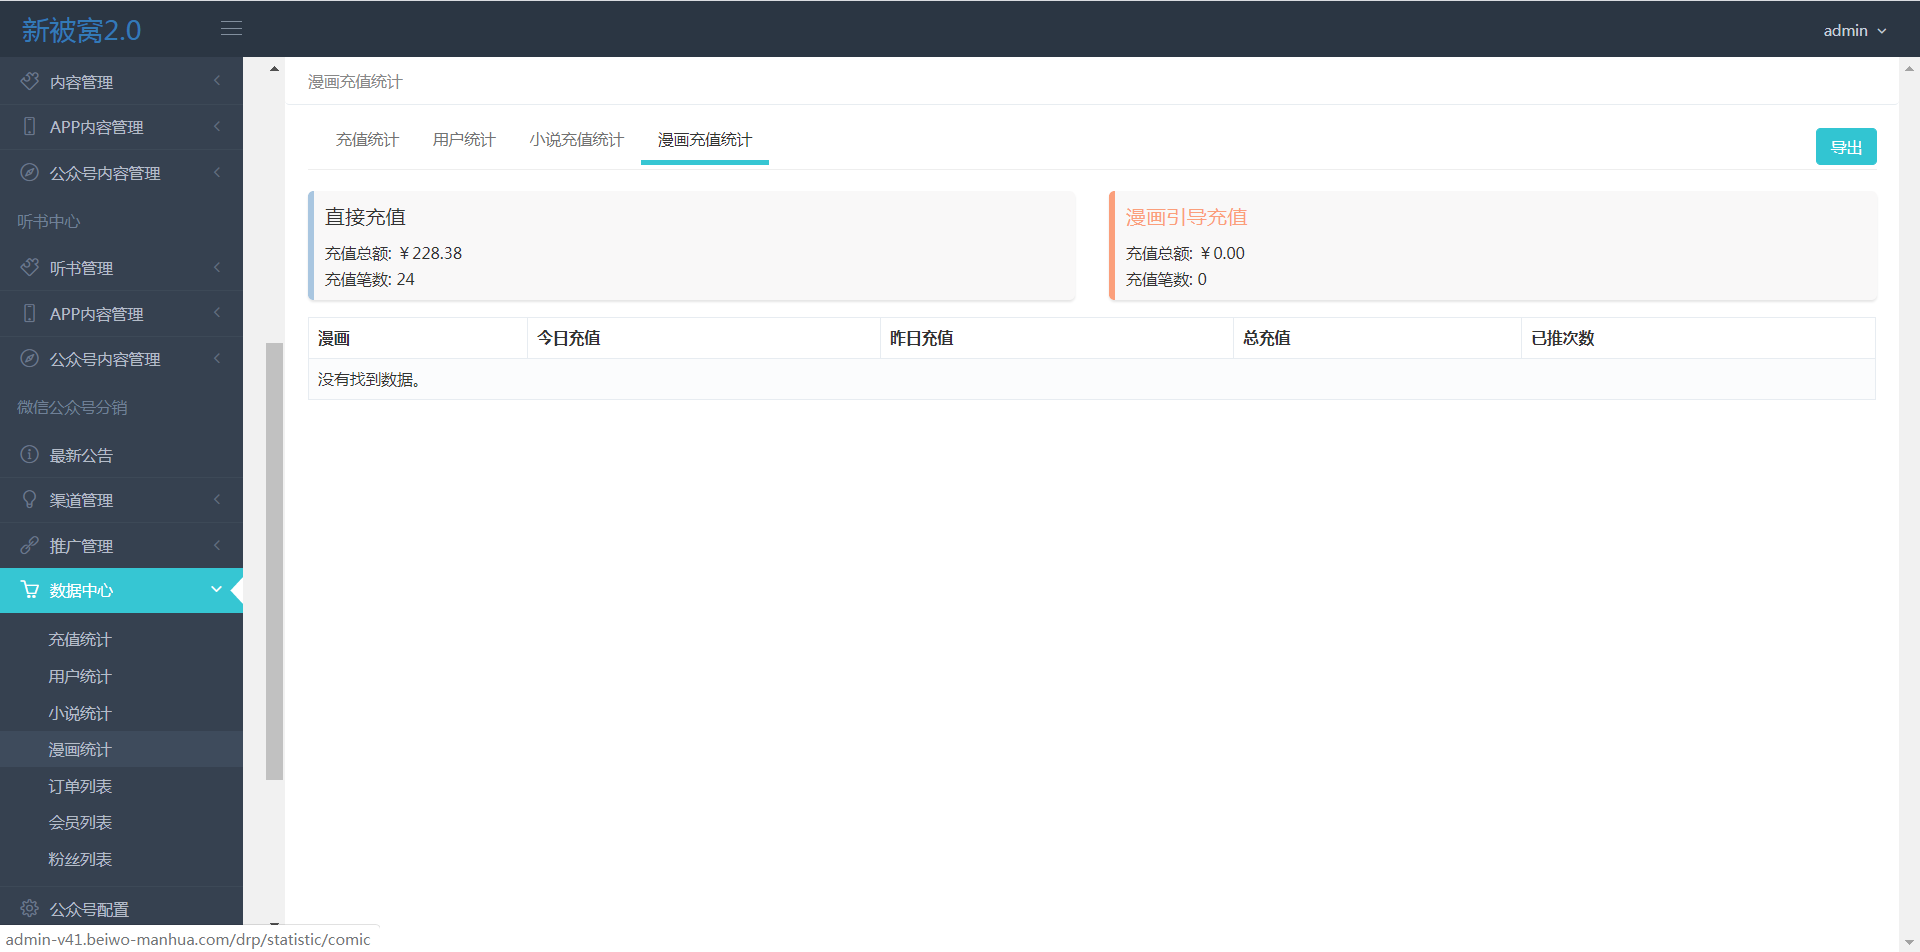
Task: Expand second 公众号内容管理 menu chevron
Action: pos(217,358)
